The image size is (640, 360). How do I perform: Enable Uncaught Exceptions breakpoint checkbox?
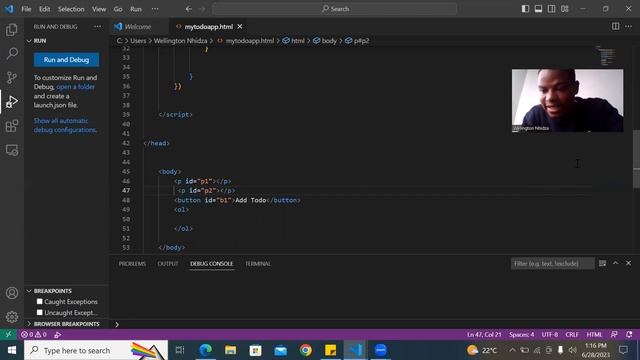point(40,312)
